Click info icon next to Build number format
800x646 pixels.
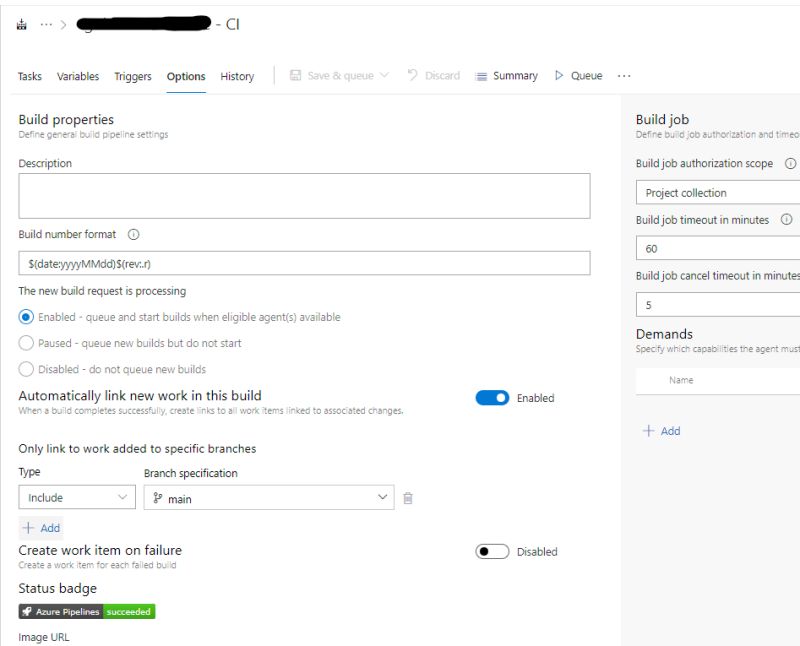135,234
